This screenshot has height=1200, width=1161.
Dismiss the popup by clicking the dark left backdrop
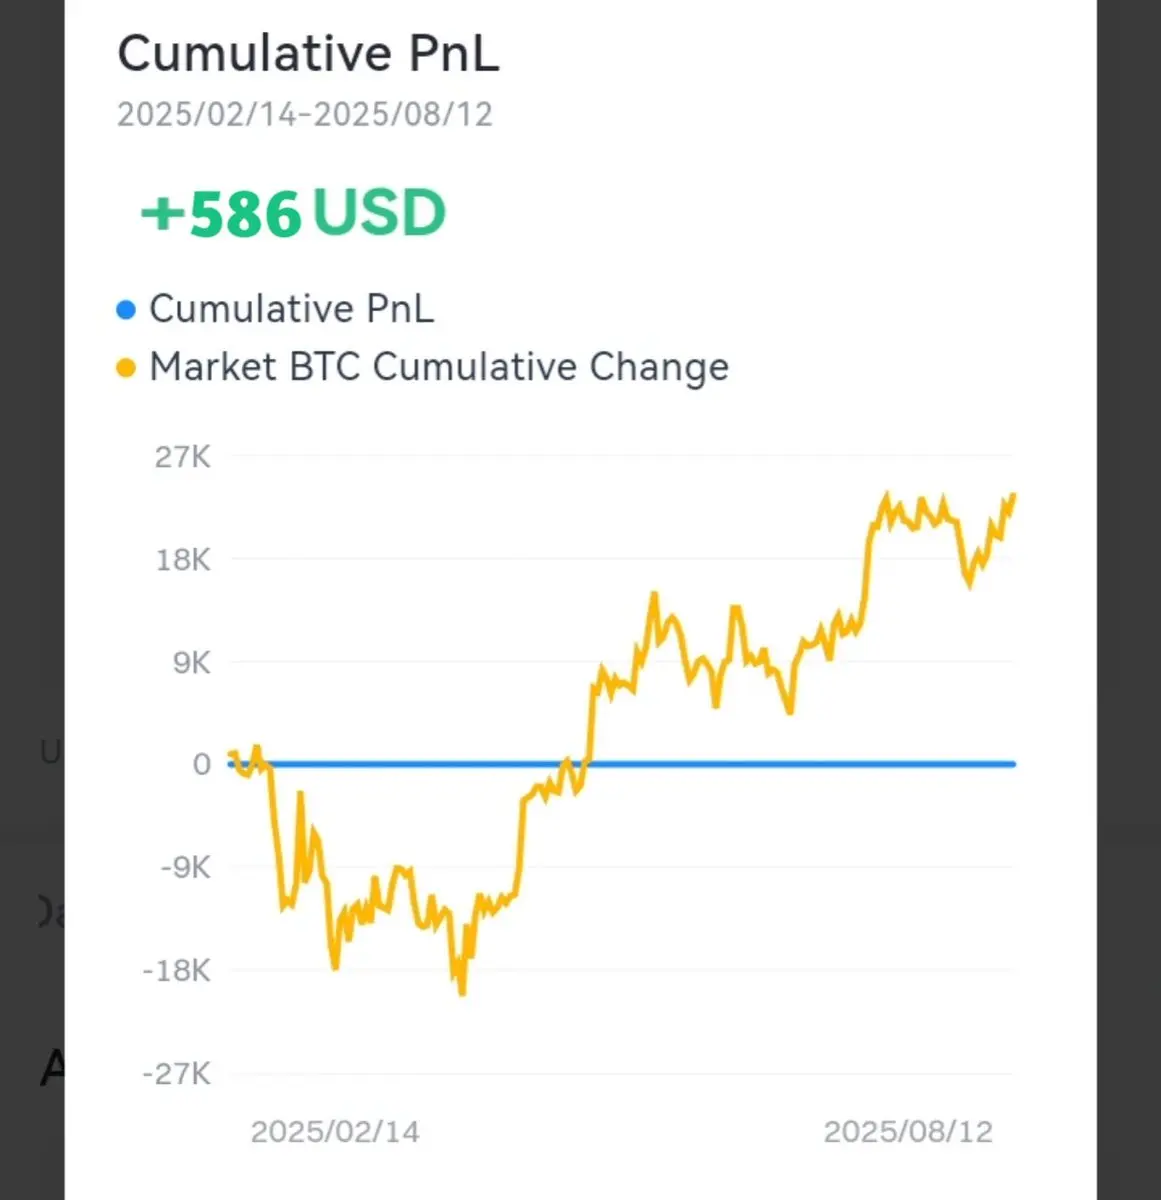32,600
